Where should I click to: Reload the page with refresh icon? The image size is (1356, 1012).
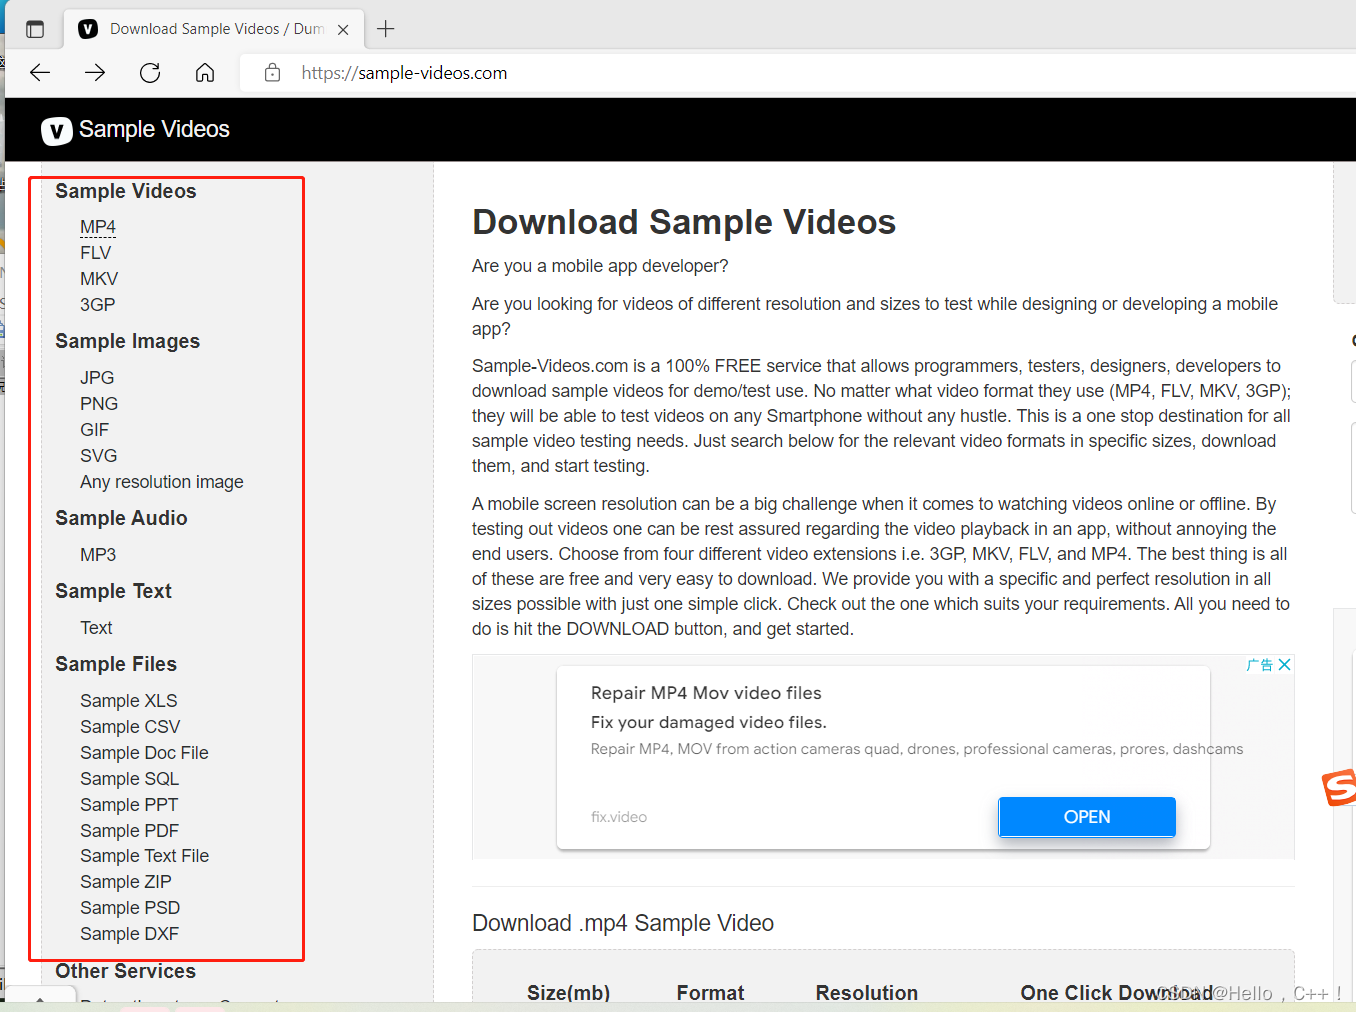(150, 72)
